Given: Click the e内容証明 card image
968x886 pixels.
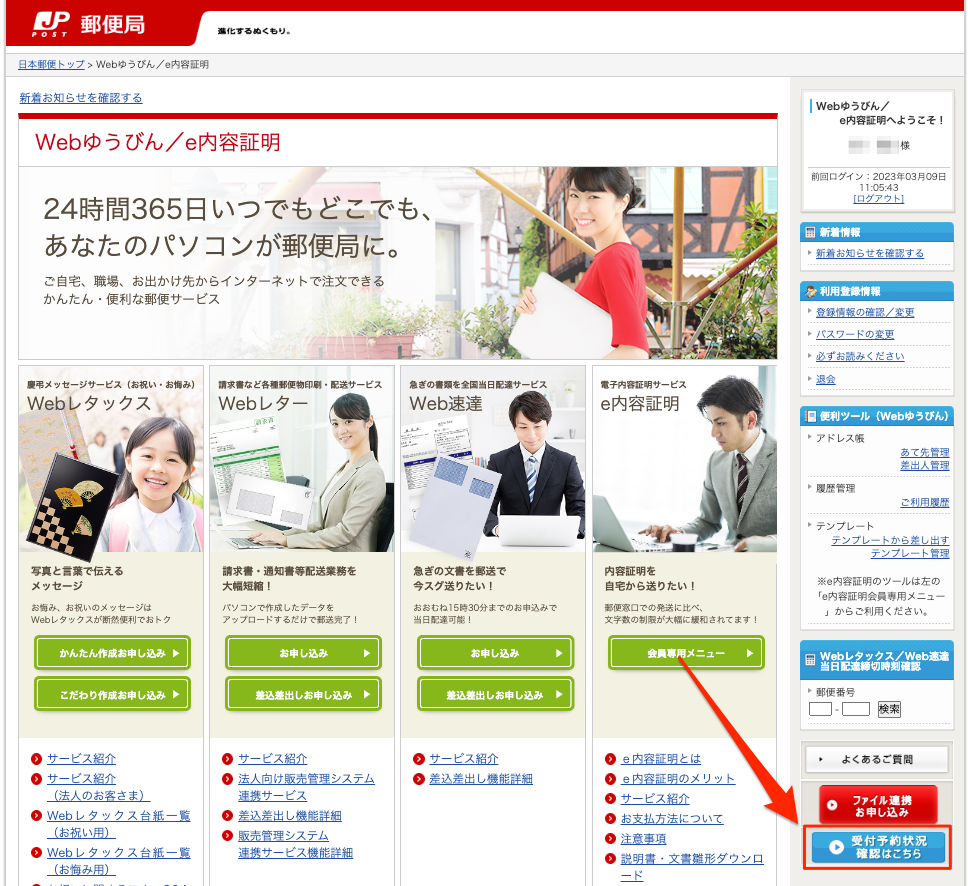Looking at the screenshot, I should click(x=684, y=459).
